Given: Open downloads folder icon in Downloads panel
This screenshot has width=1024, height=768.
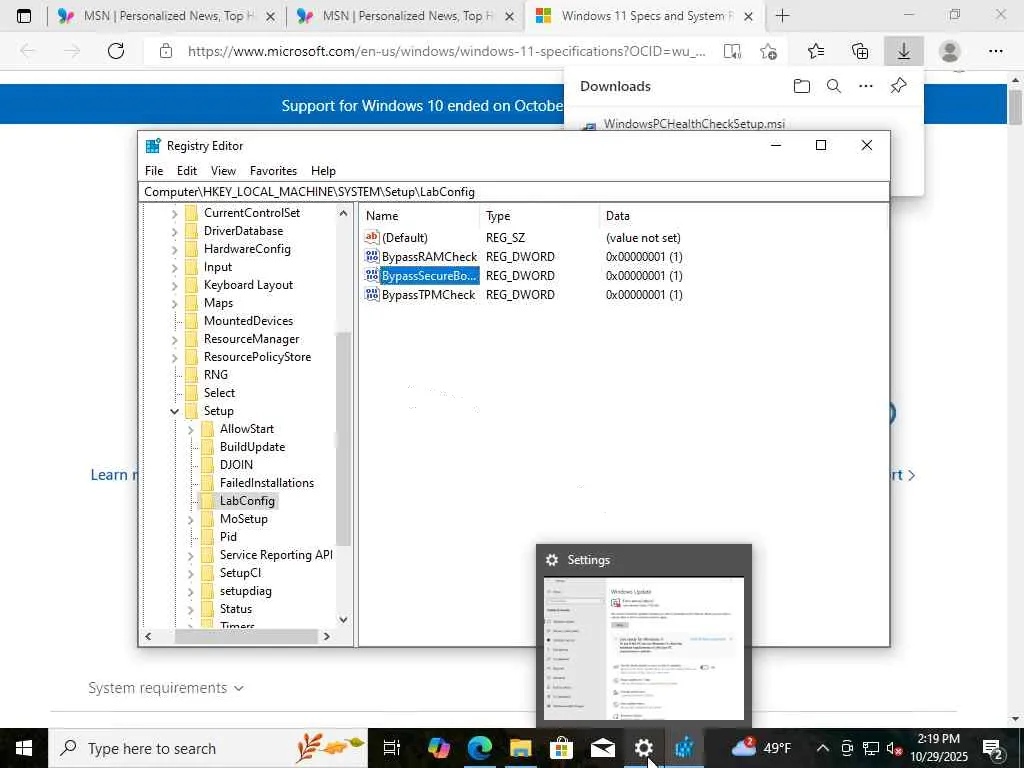Looking at the screenshot, I should click(802, 86).
